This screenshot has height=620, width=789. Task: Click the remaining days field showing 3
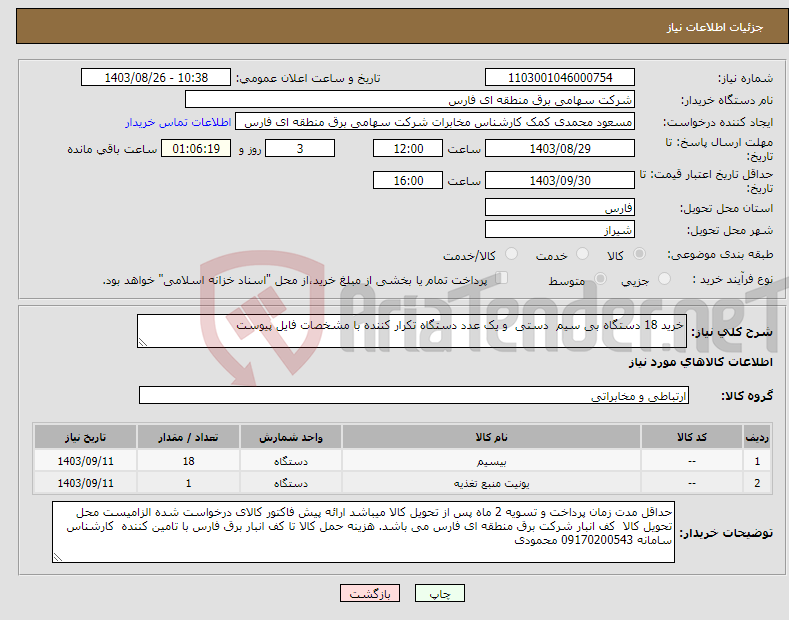(x=300, y=148)
